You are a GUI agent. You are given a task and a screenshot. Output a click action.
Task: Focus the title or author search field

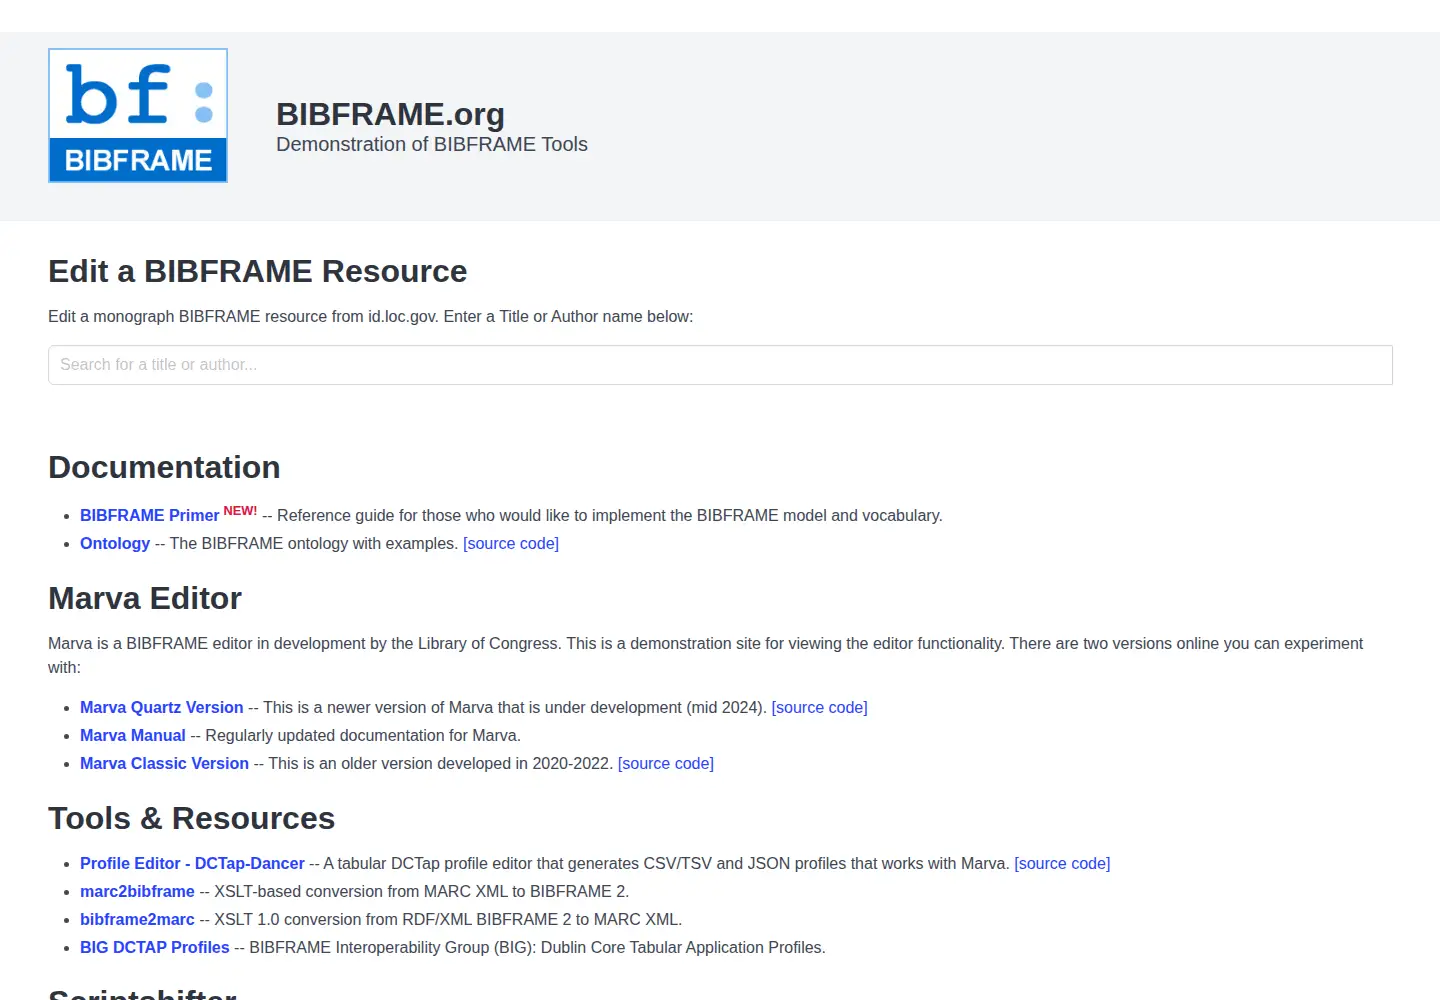point(720,365)
